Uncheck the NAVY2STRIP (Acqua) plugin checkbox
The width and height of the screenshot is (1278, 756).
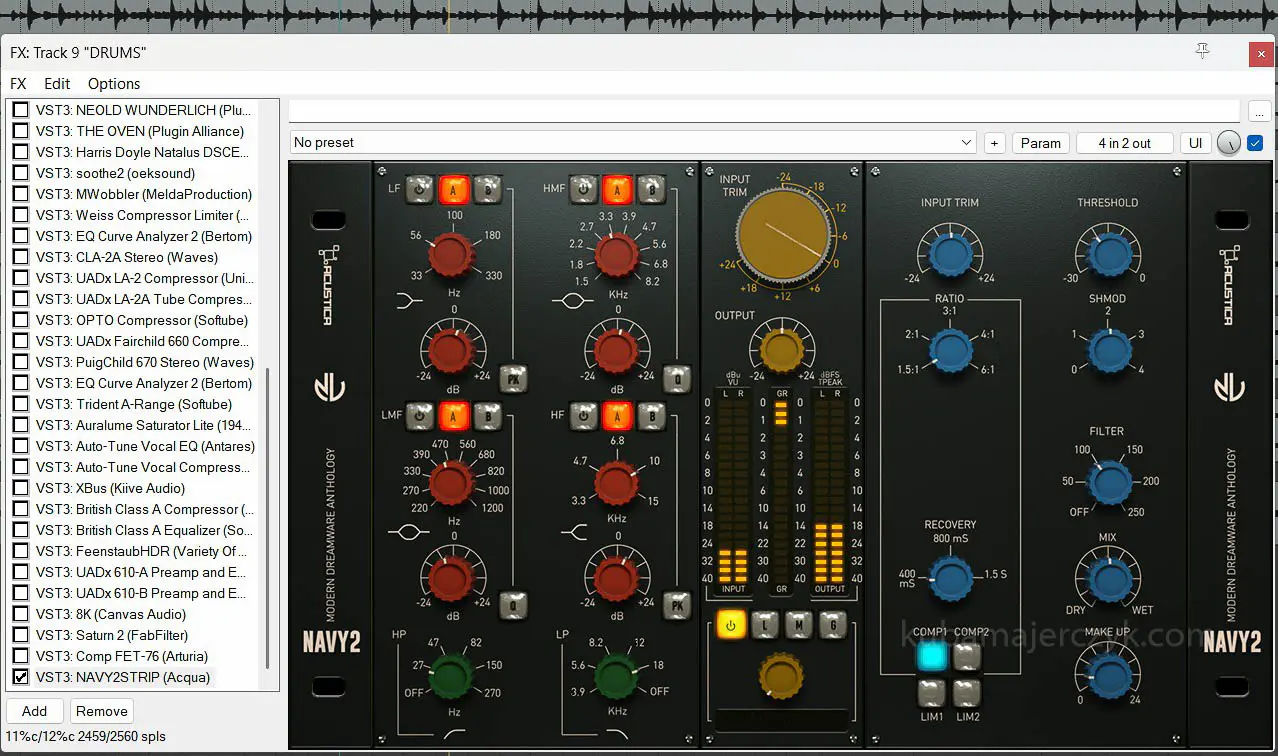pyautogui.click(x=20, y=677)
